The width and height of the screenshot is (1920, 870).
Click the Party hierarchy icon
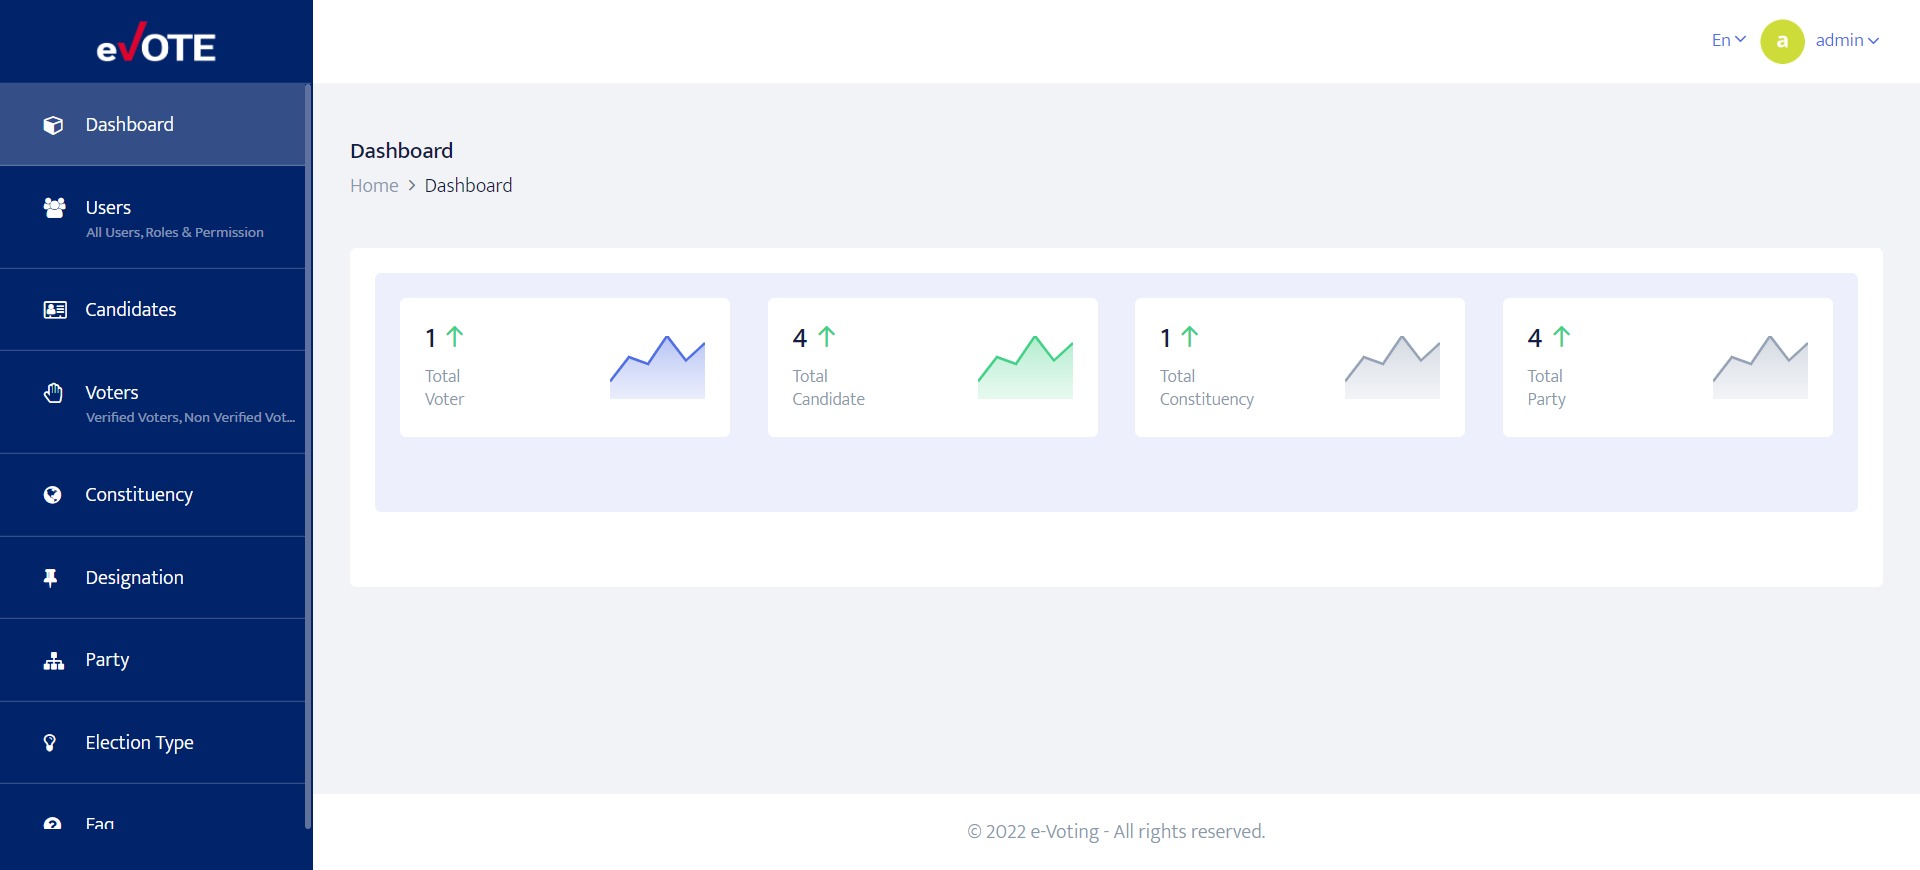pos(54,660)
